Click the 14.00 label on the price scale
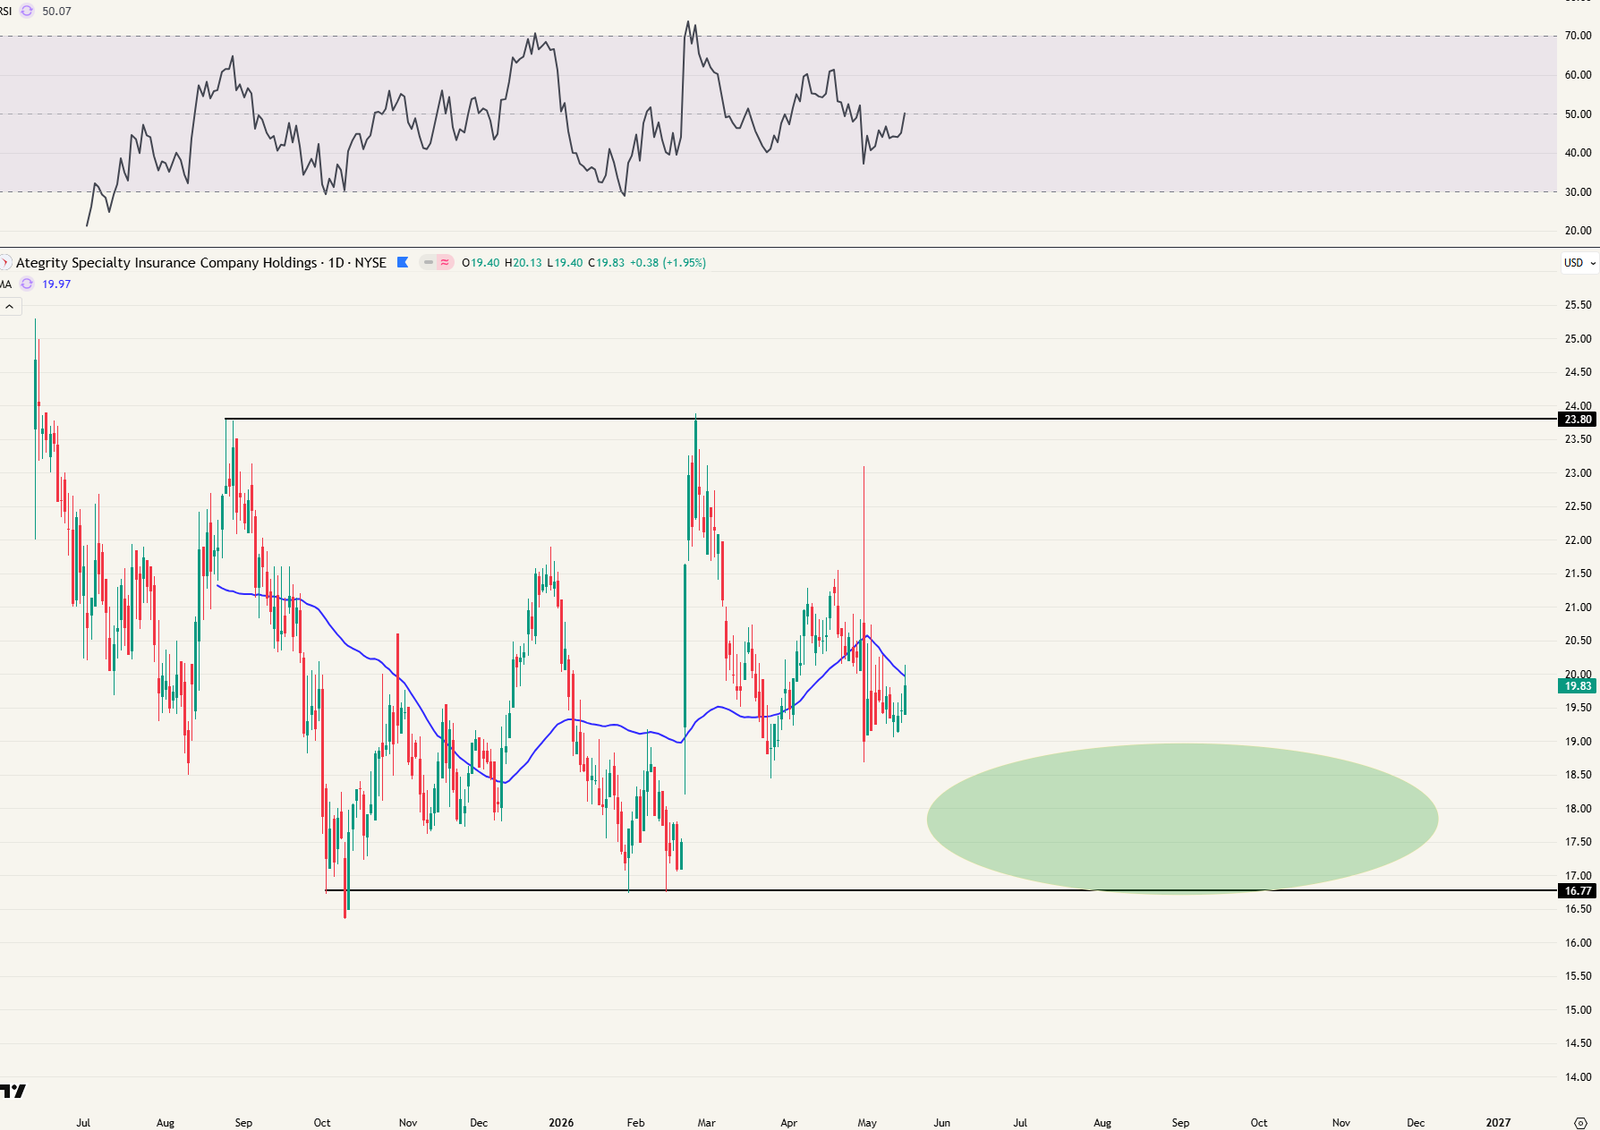 (x=1578, y=1077)
